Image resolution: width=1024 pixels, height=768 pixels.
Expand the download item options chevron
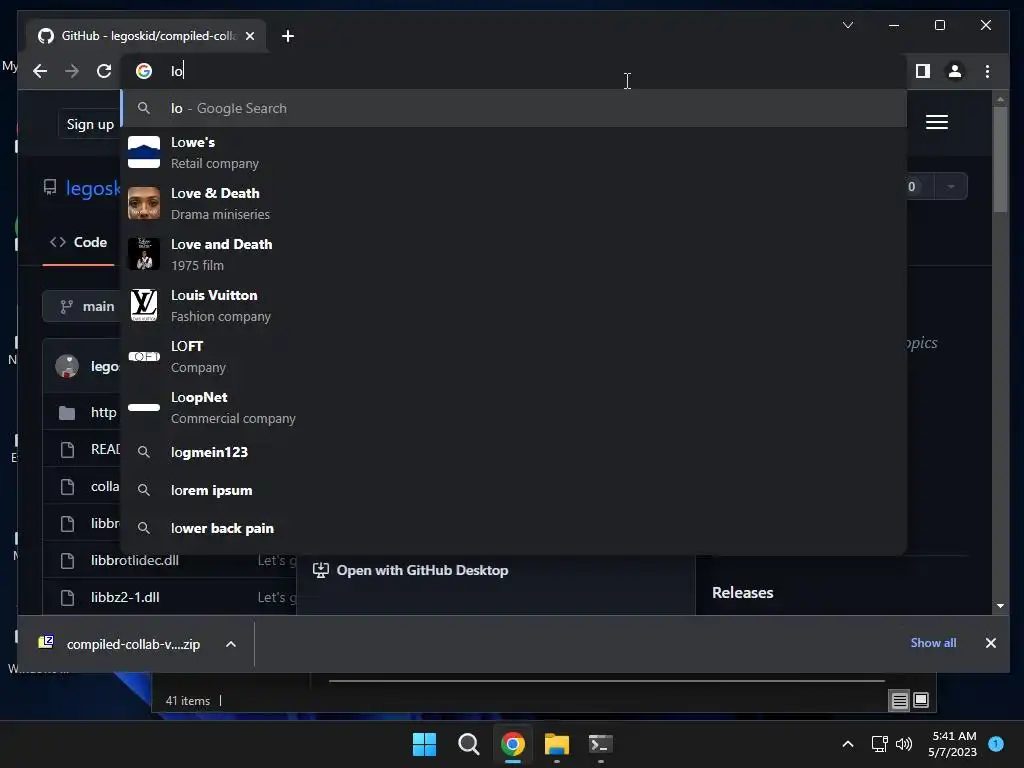click(231, 644)
